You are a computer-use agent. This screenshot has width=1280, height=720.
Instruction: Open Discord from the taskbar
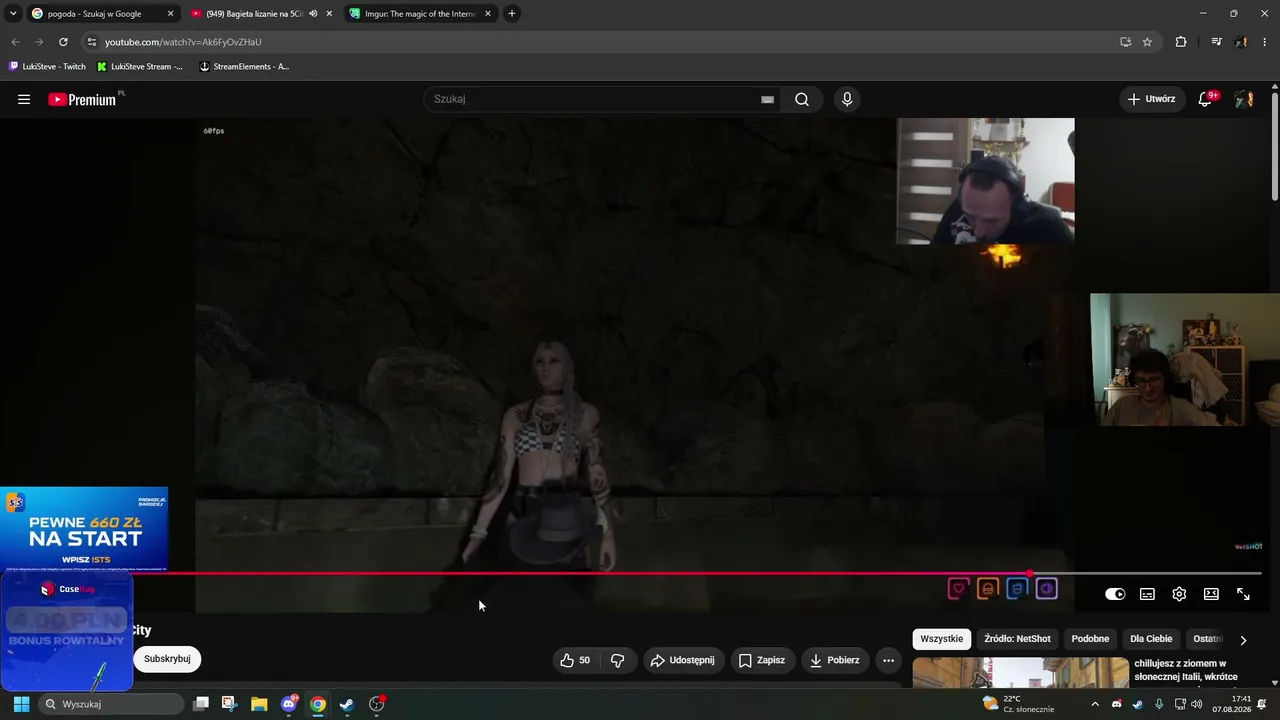[289, 704]
